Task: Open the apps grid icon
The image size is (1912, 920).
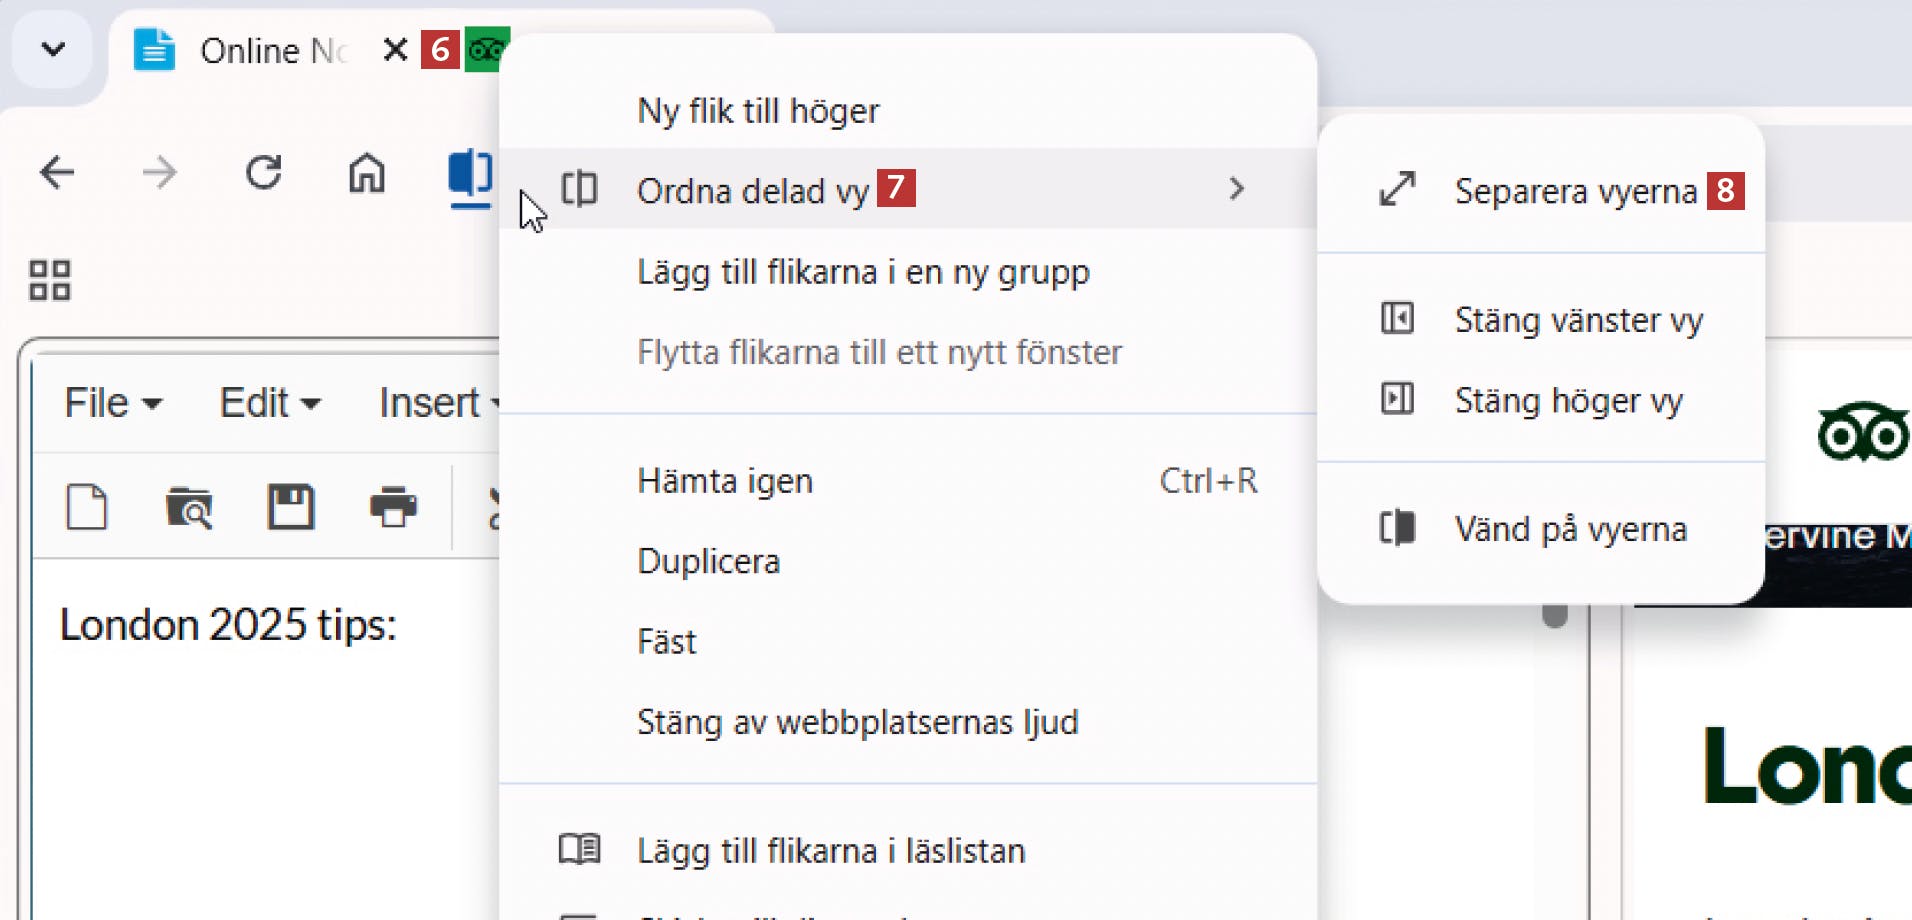Action: [50, 280]
